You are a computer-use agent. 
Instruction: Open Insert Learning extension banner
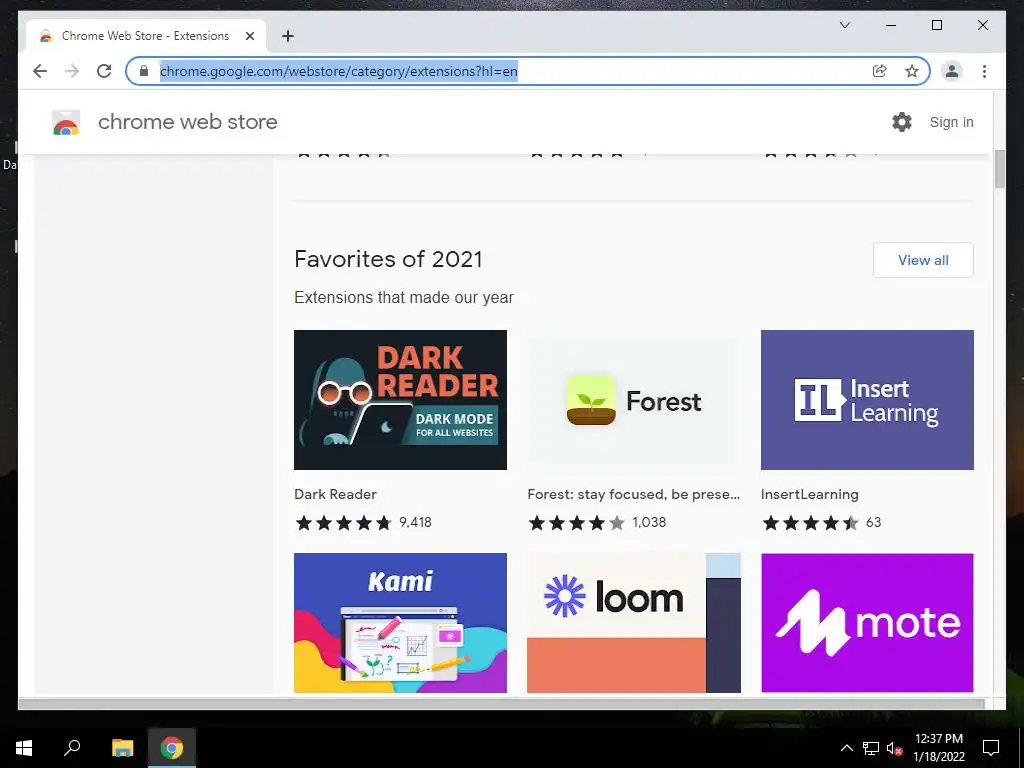867,400
